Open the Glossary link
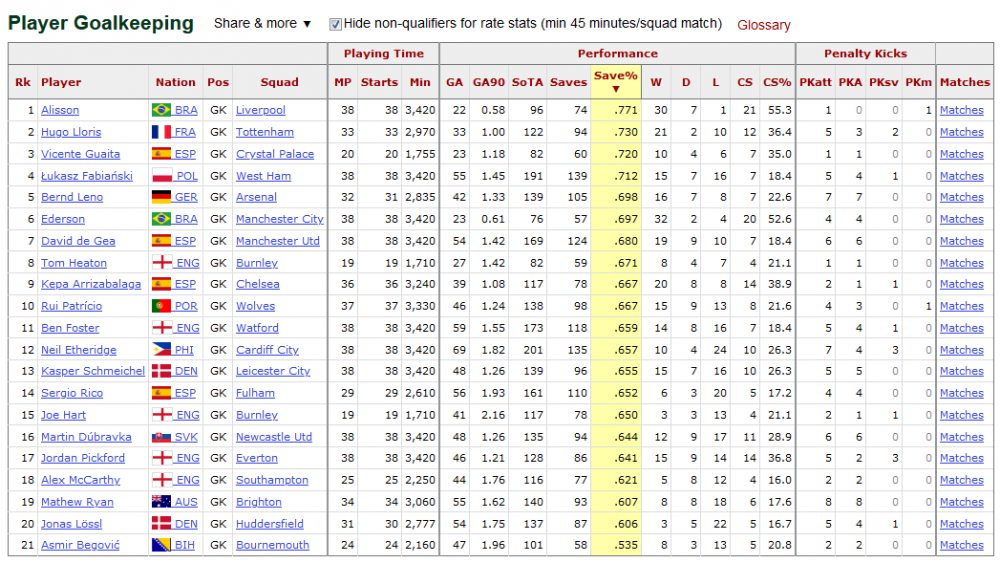Screen dimensions: 1000x563 [x=763, y=25]
